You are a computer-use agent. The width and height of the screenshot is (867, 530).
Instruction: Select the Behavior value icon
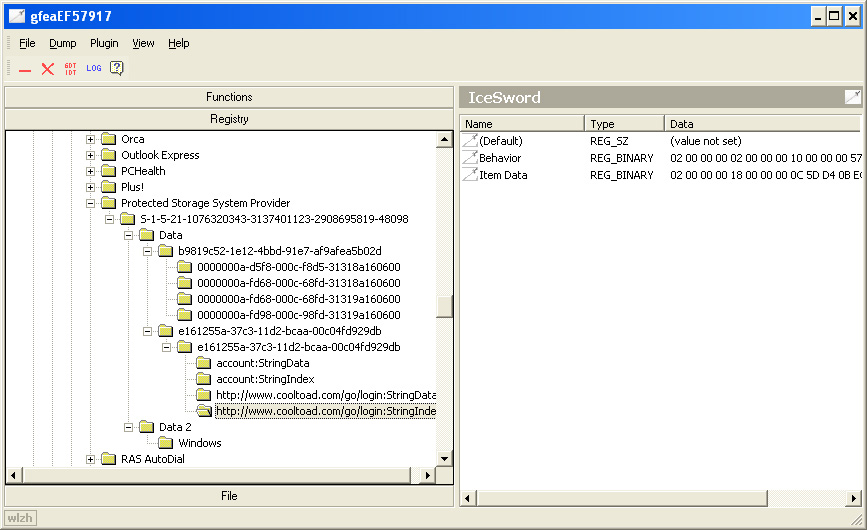(x=470, y=158)
